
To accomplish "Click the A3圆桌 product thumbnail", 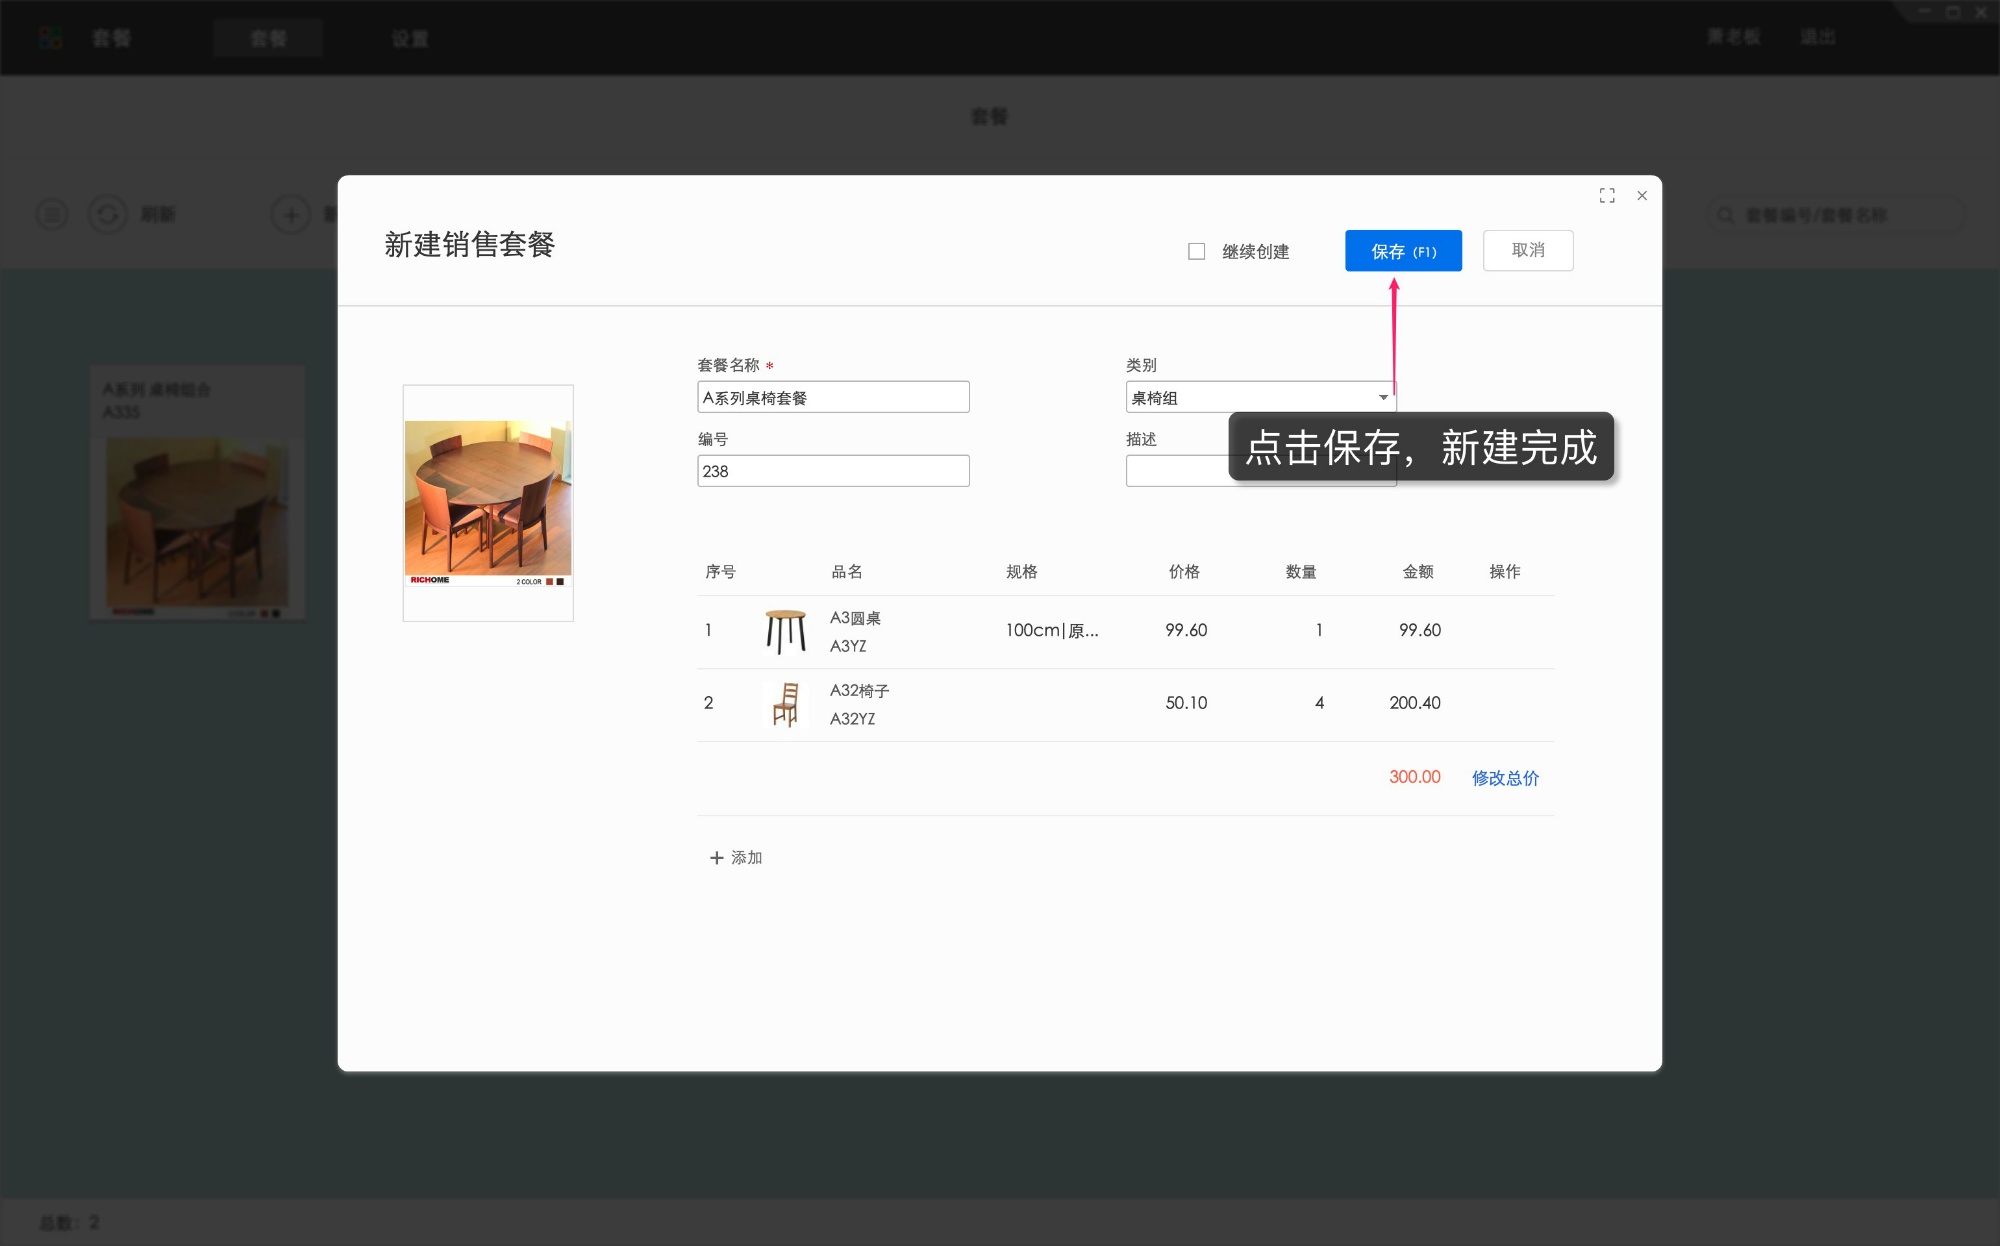I will point(786,630).
